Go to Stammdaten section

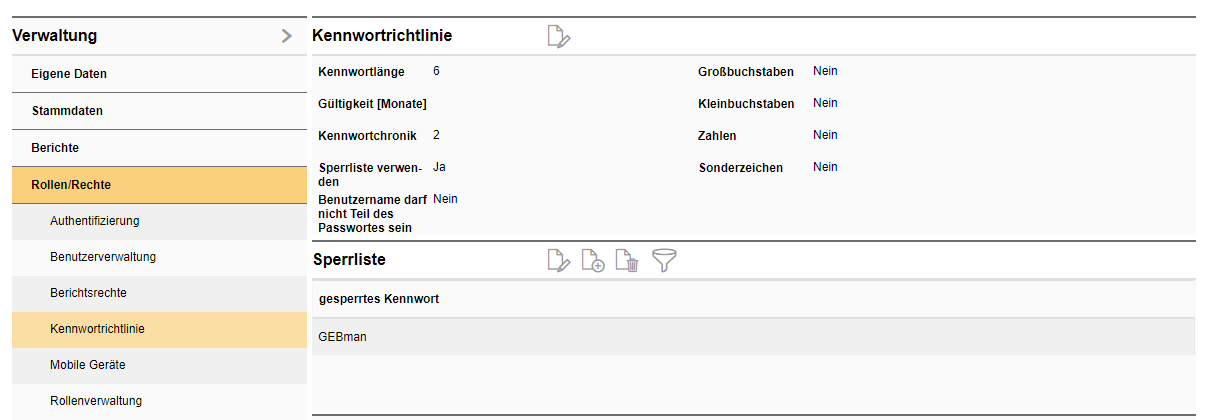67,111
